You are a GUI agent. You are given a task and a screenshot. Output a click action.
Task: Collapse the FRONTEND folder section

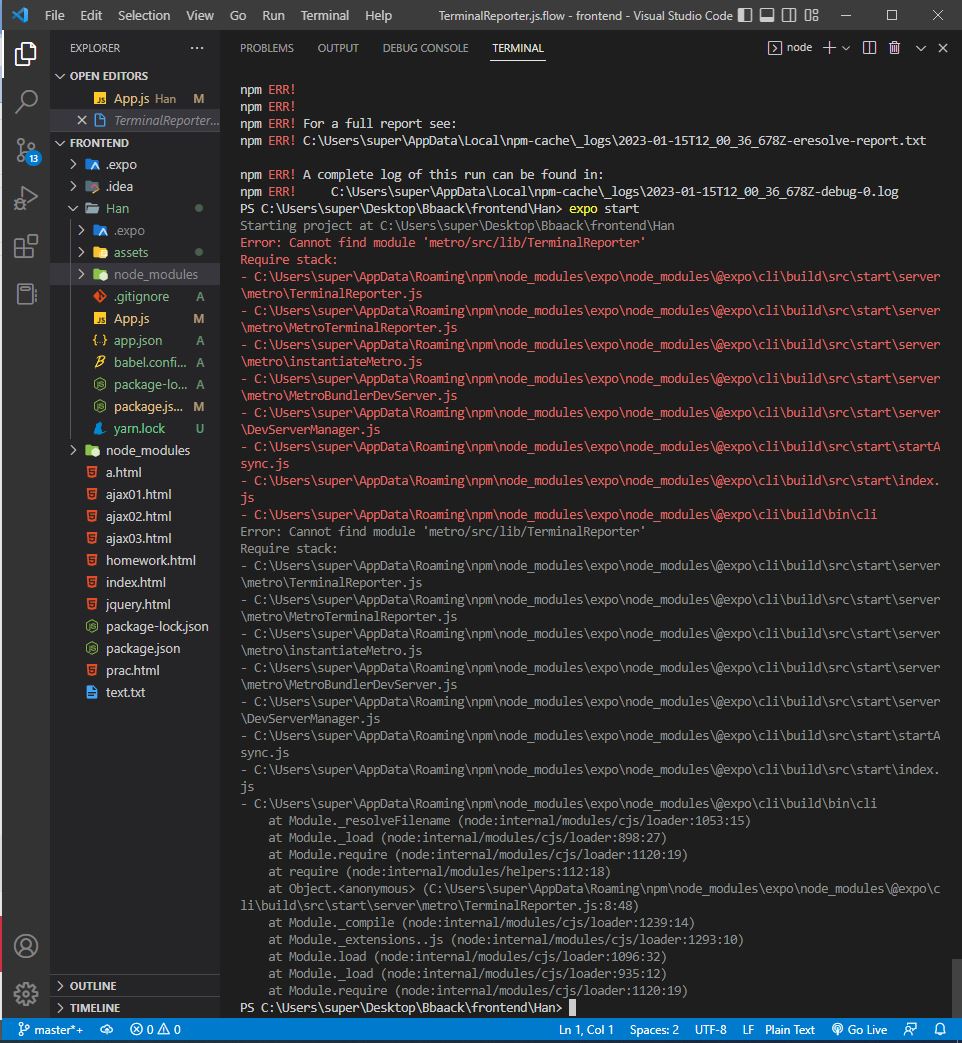pos(135,143)
